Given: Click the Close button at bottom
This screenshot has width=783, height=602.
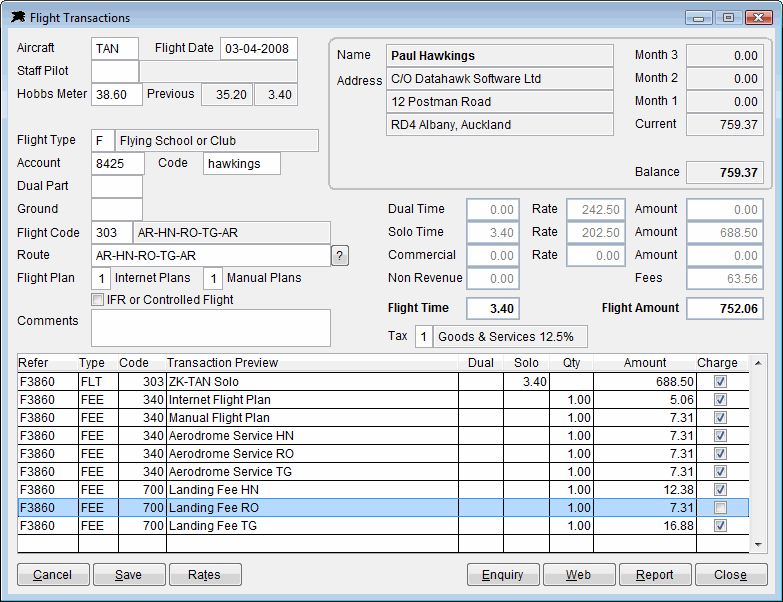Looking at the screenshot, I should (x=731, y=575).
